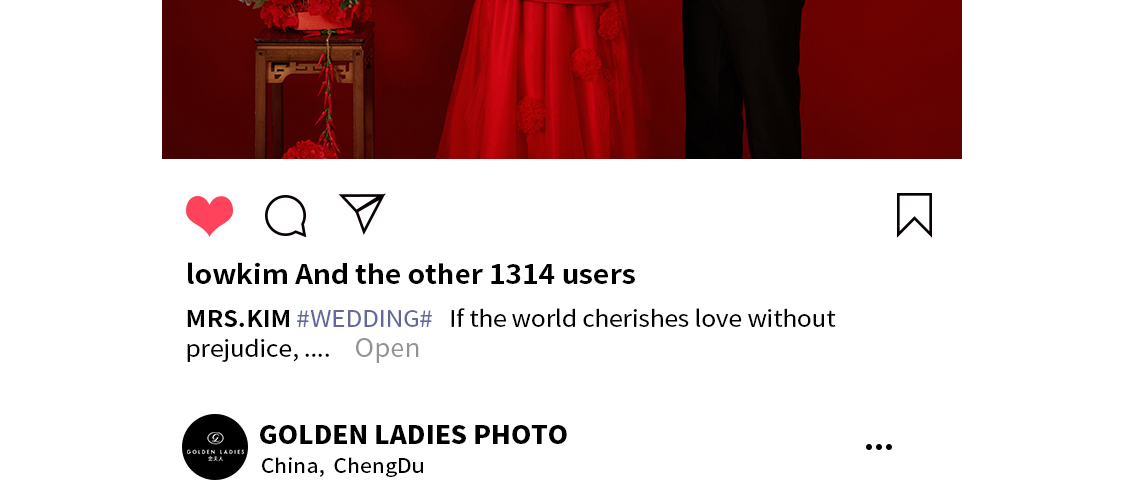Click the truncated 'prejudice, ....' caption line

tap(258, 349)
